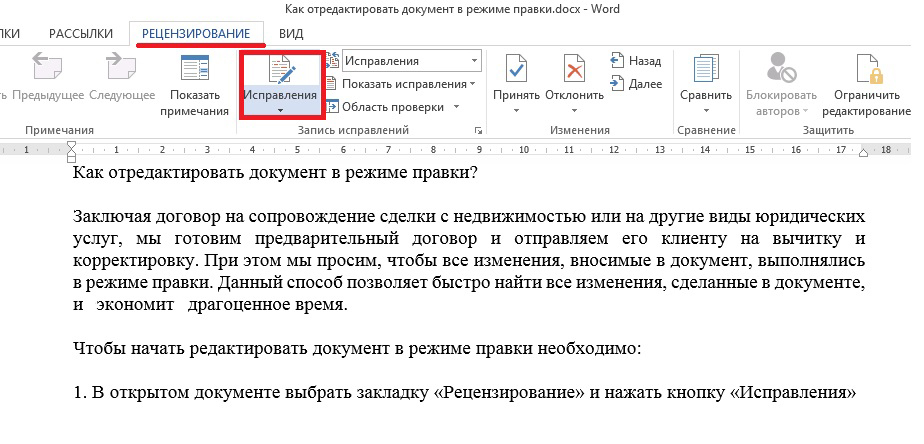The height and width of the screenshot is (444, 924).
Task: Open Запись исправлений dialog launcher
Action: click(478, 131)
